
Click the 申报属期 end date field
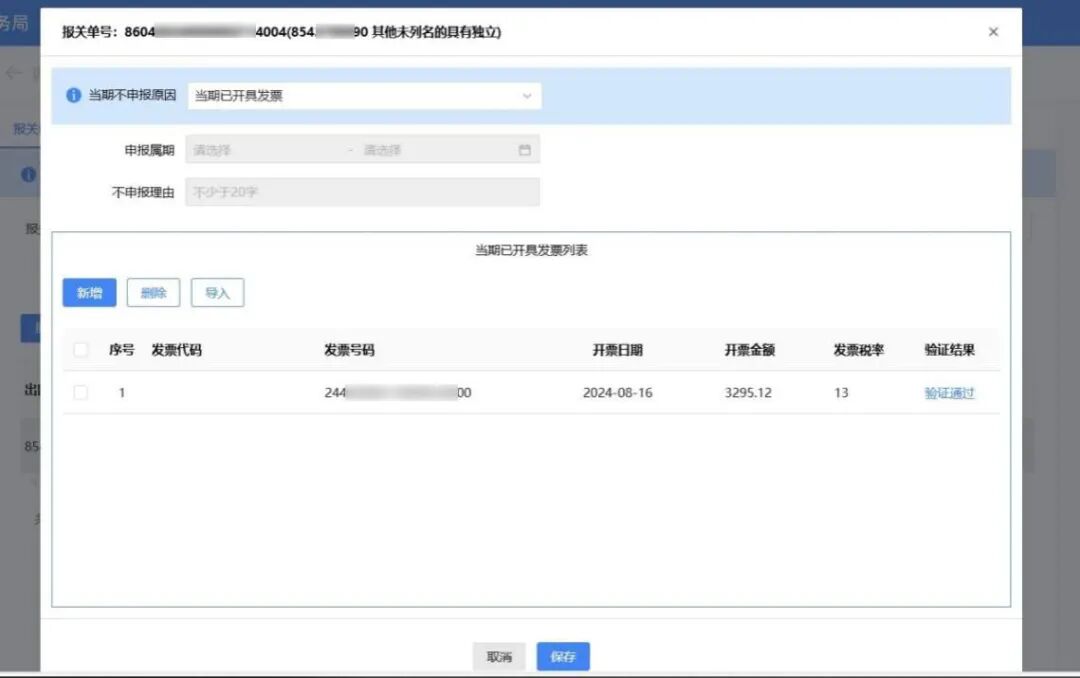click(x=437, y=150)
